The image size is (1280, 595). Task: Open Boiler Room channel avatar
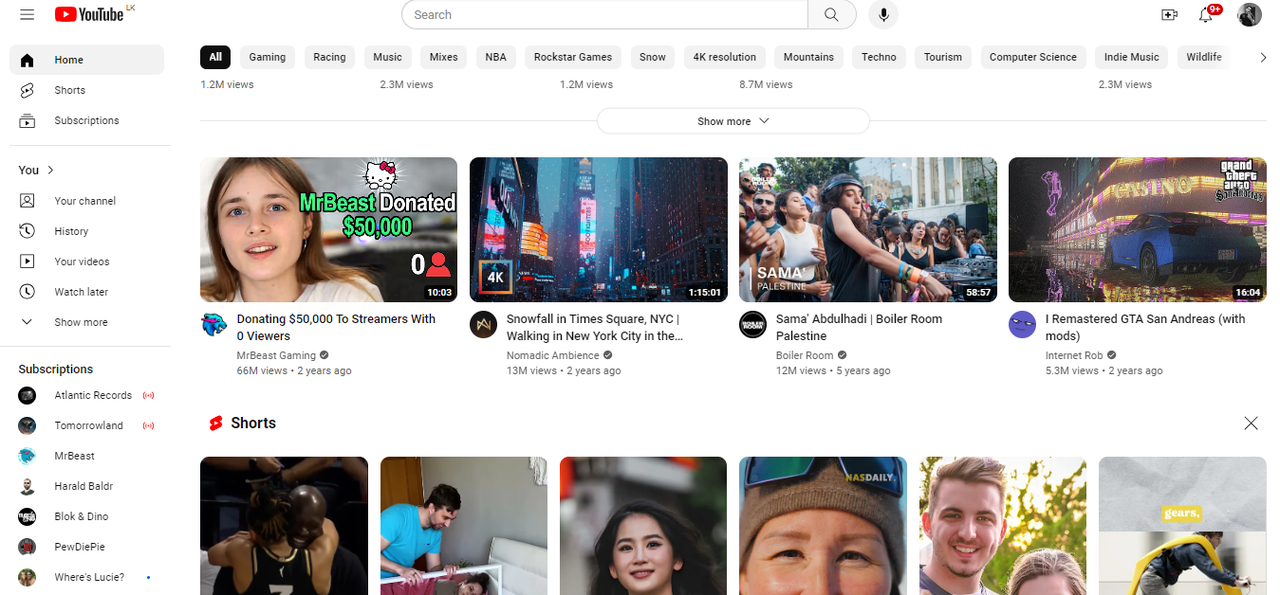(x=753, y=325)
